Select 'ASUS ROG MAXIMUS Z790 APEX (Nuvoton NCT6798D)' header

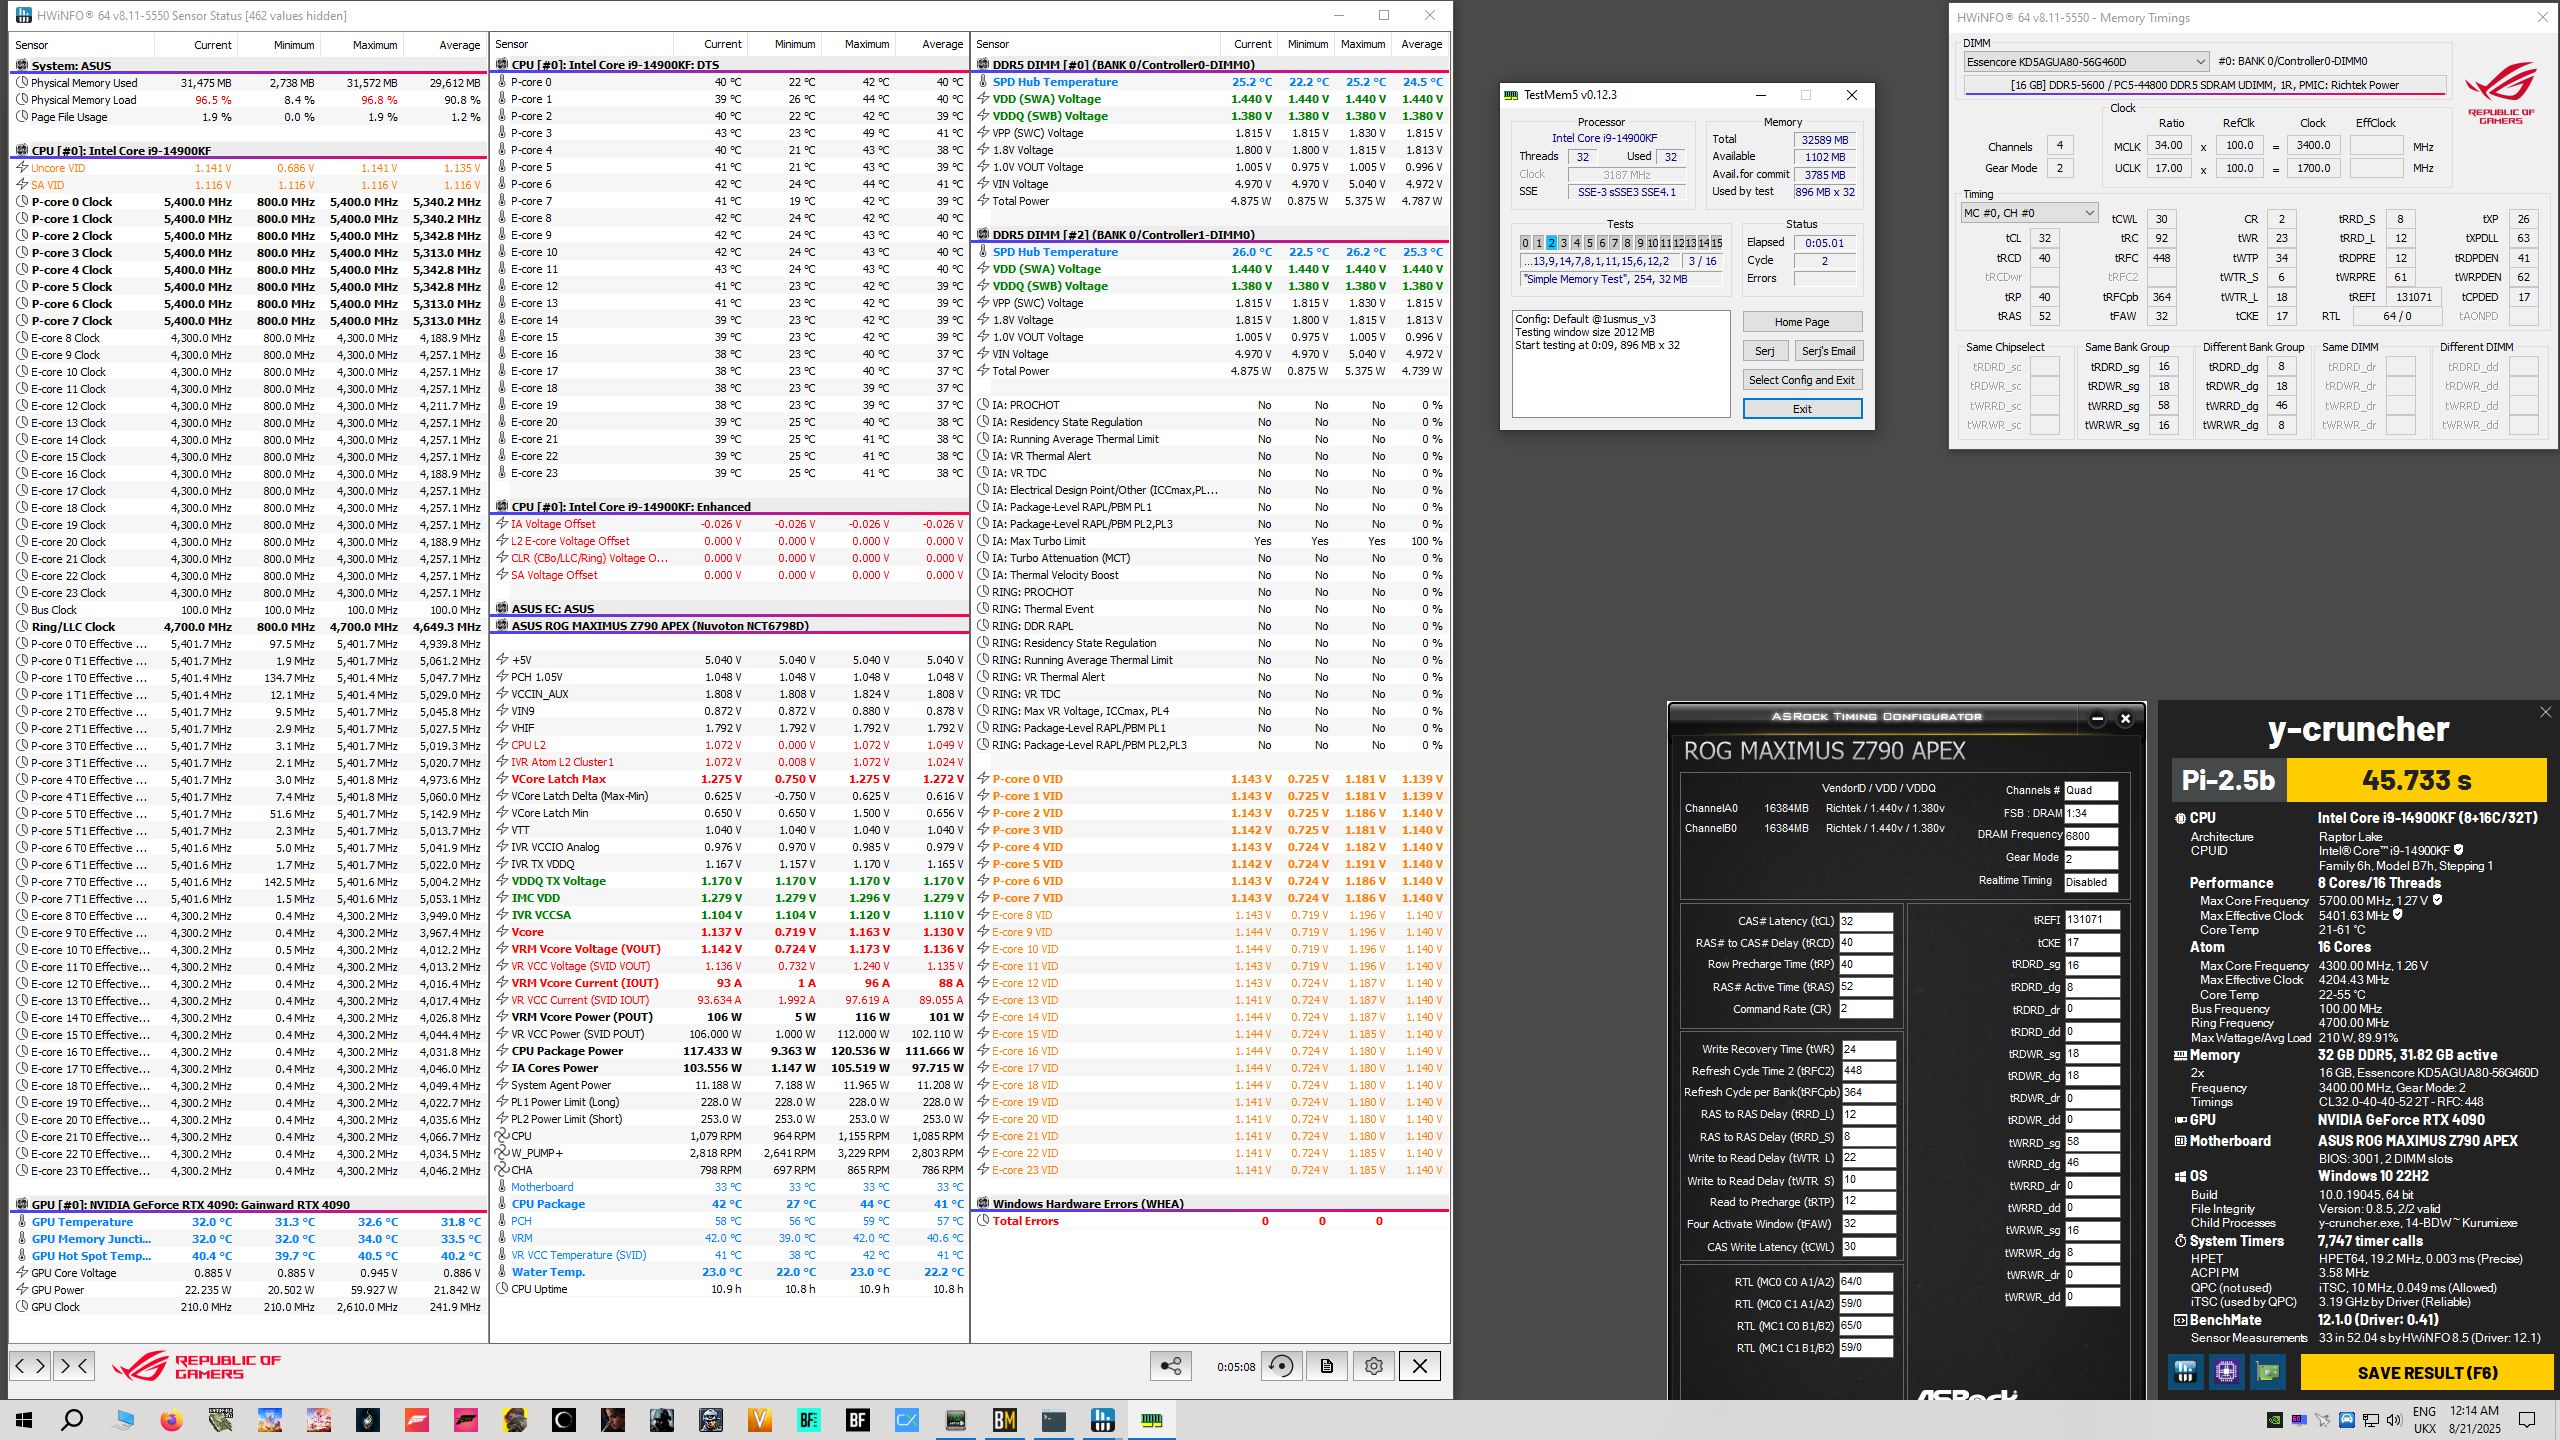[x=729, y=626]
